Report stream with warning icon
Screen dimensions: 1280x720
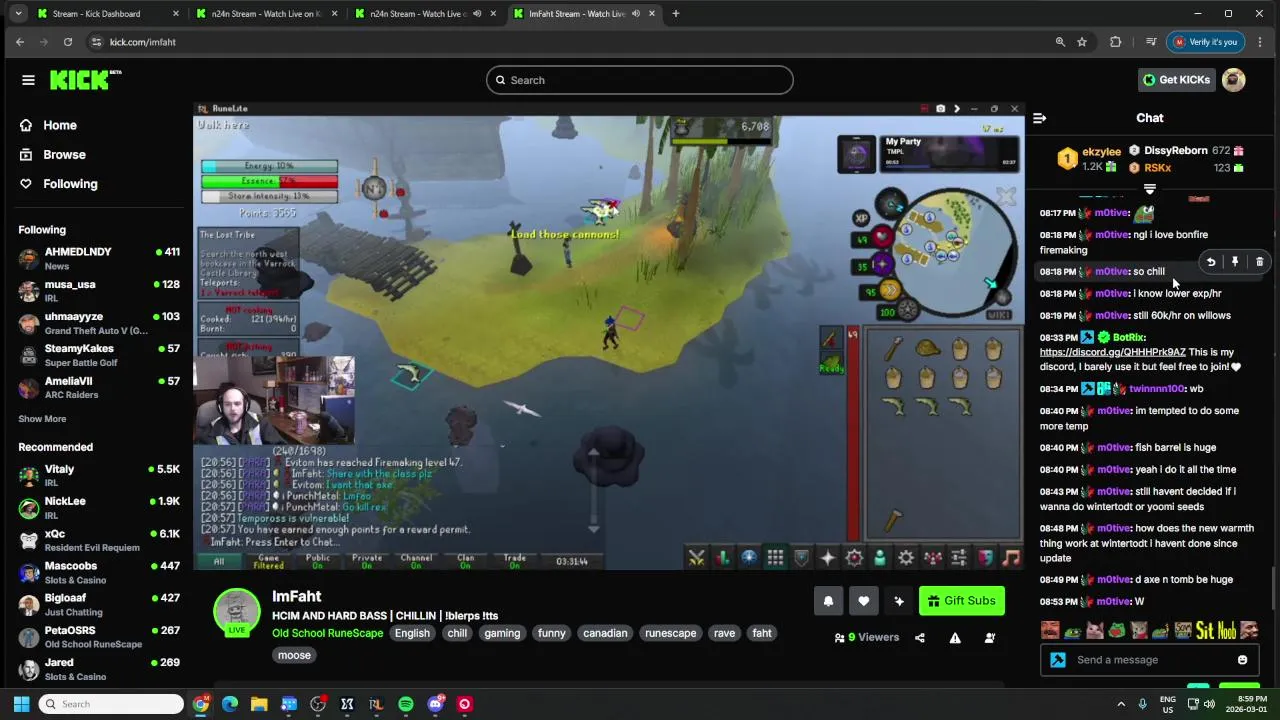point(955,638)
